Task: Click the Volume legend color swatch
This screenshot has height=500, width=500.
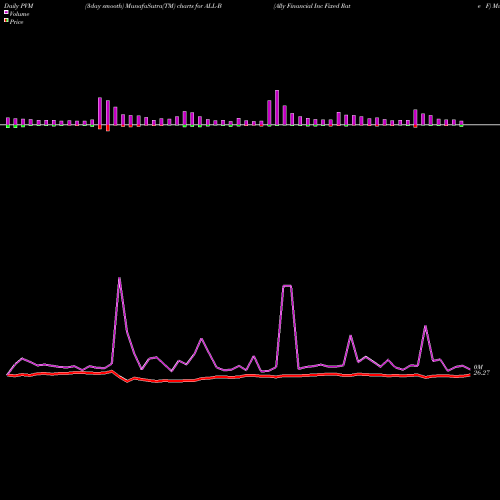Action: (6, 12)
